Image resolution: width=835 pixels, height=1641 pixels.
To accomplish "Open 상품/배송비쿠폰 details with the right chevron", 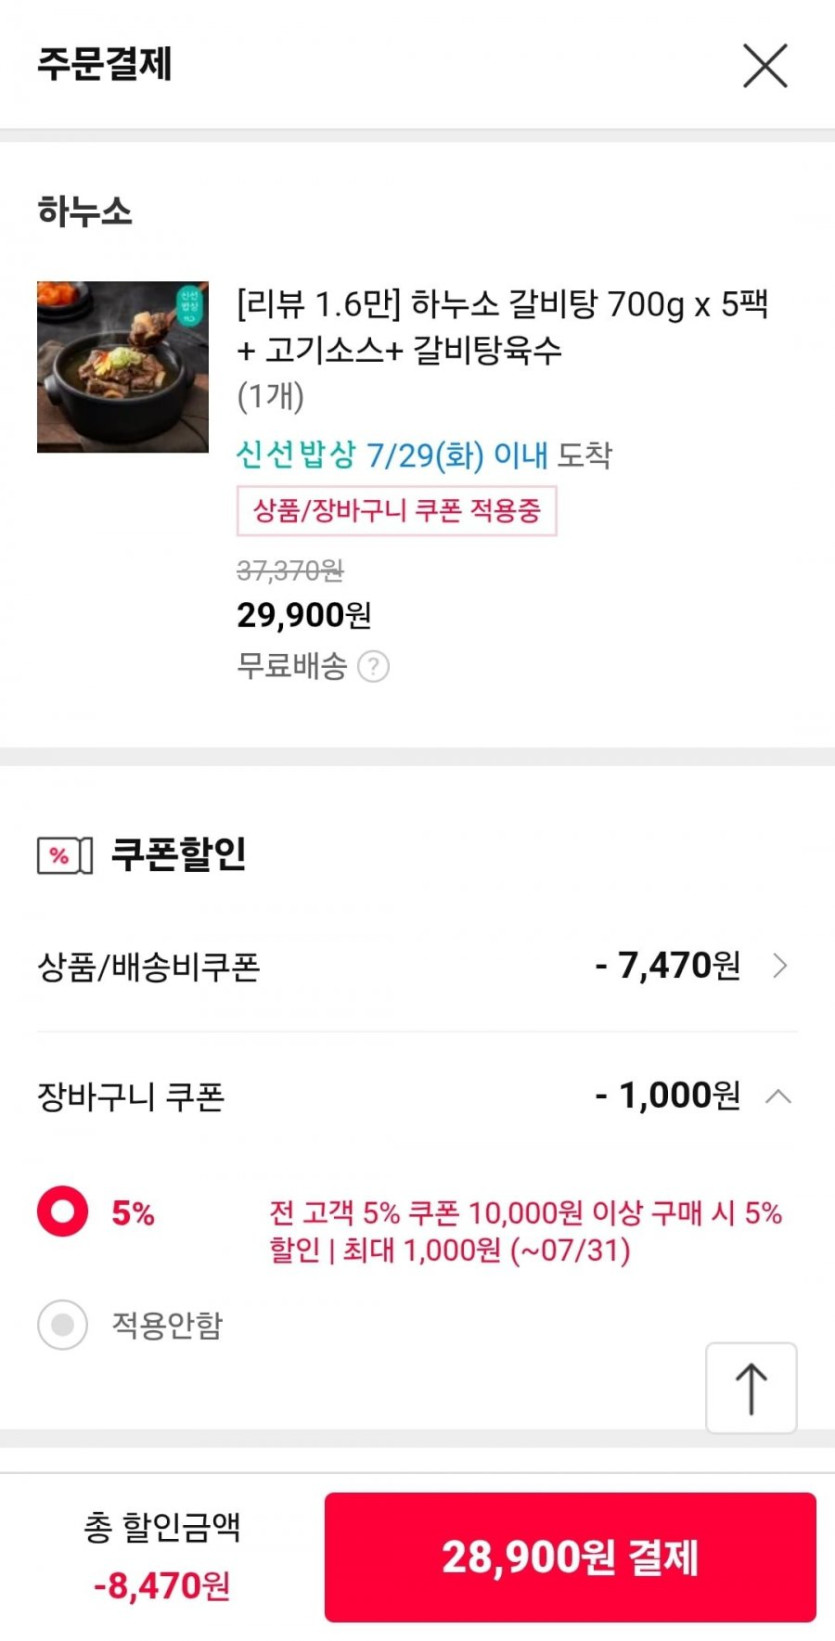I will [x=780, y=966].
